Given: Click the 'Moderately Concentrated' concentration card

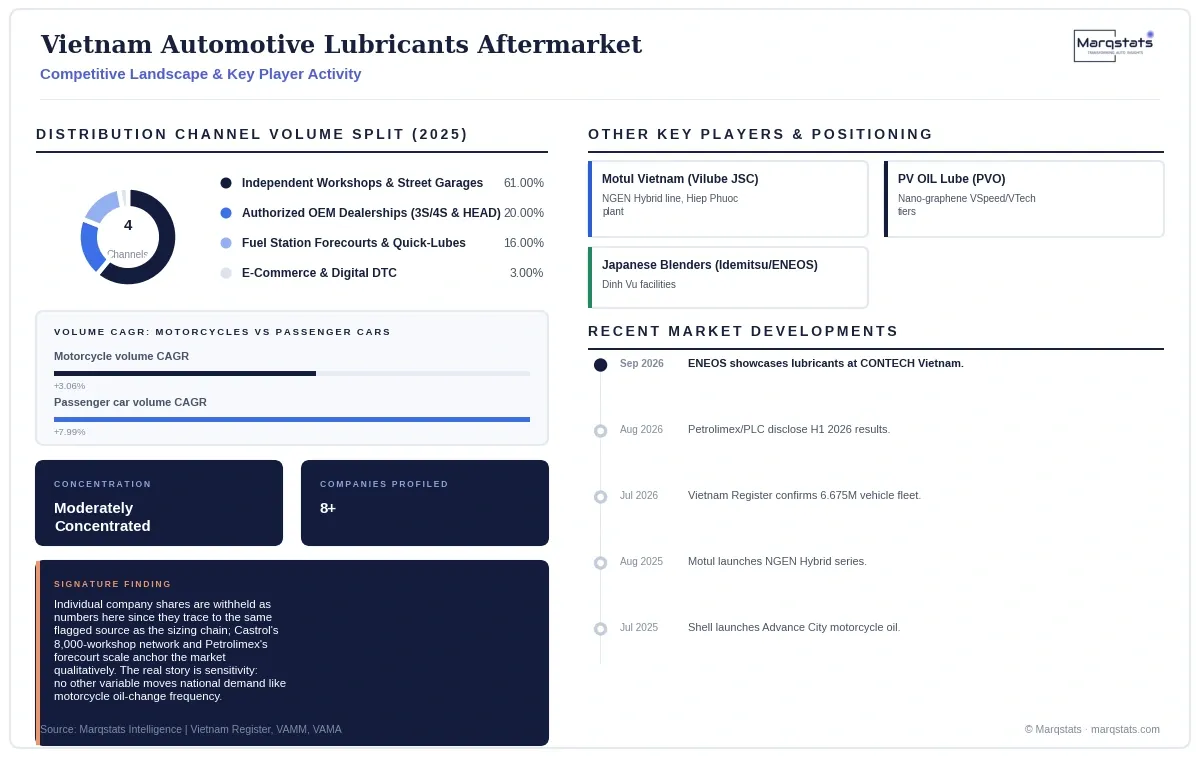Looking at the screenshot, I should pos(159,503).
